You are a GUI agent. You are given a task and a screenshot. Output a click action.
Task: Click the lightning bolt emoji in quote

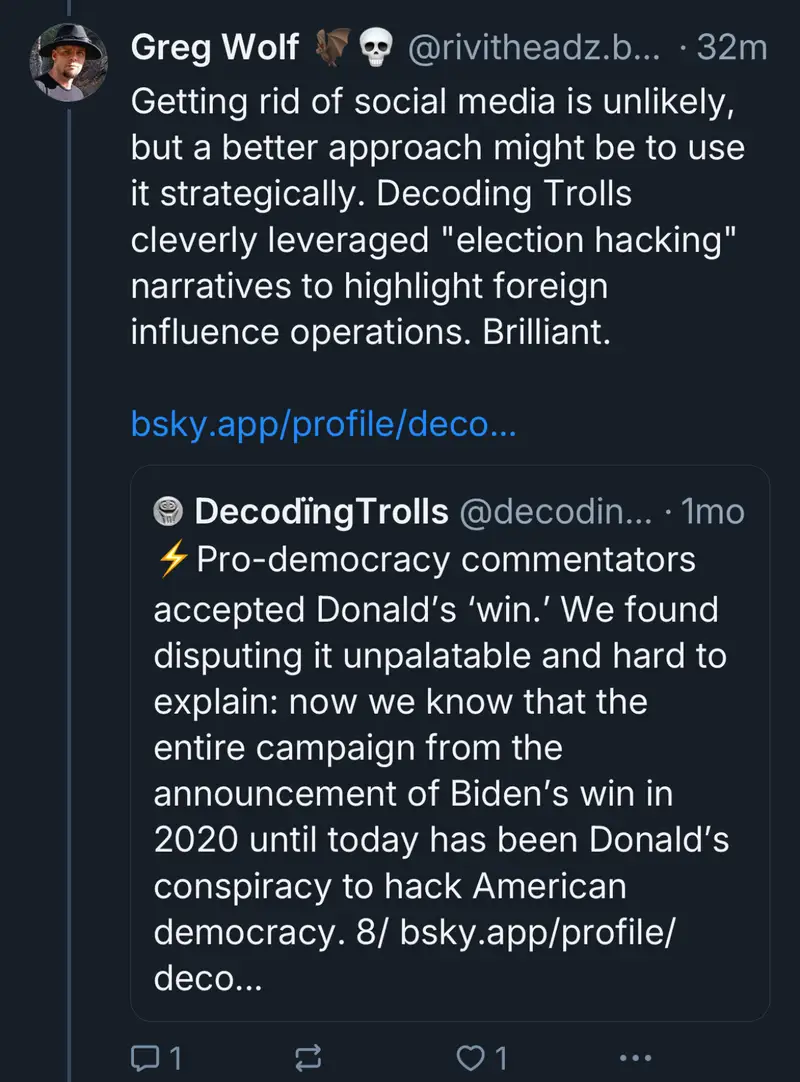174,560
